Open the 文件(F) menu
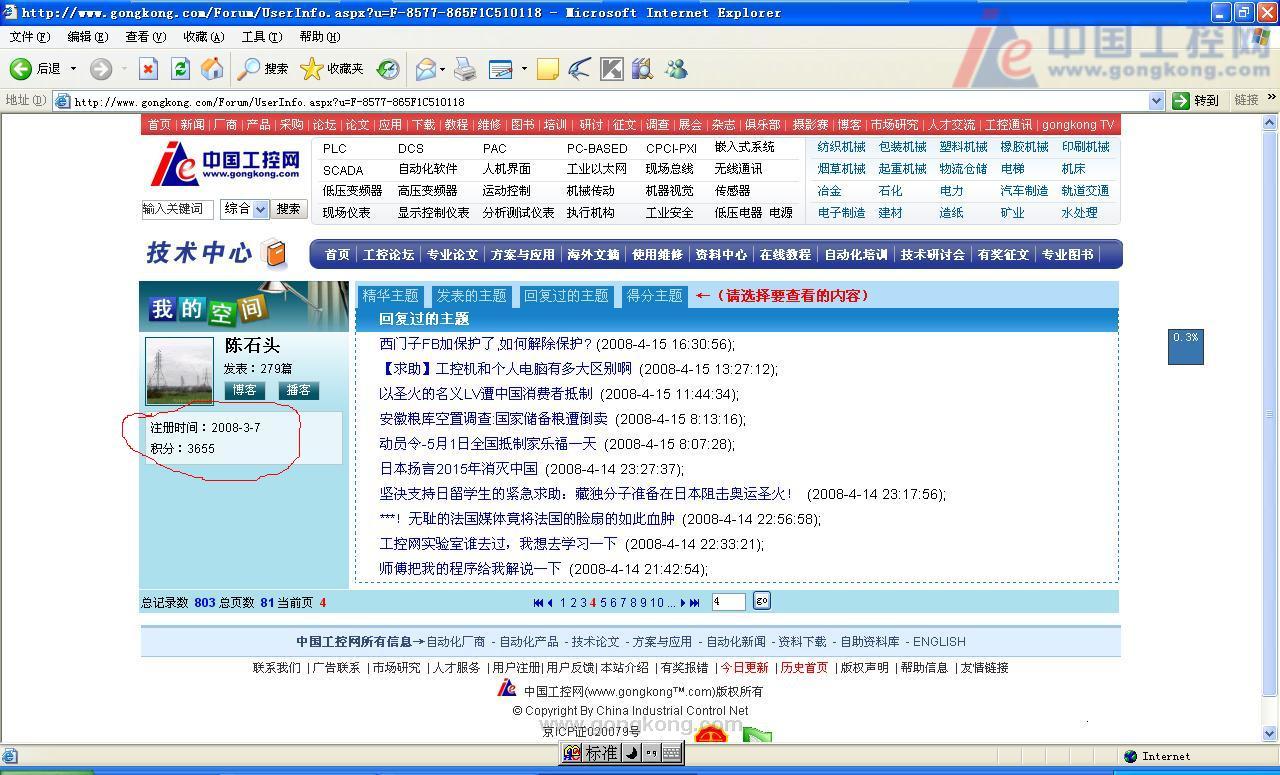The width and height of the screenshot is (1280, 775). point(30,37)
